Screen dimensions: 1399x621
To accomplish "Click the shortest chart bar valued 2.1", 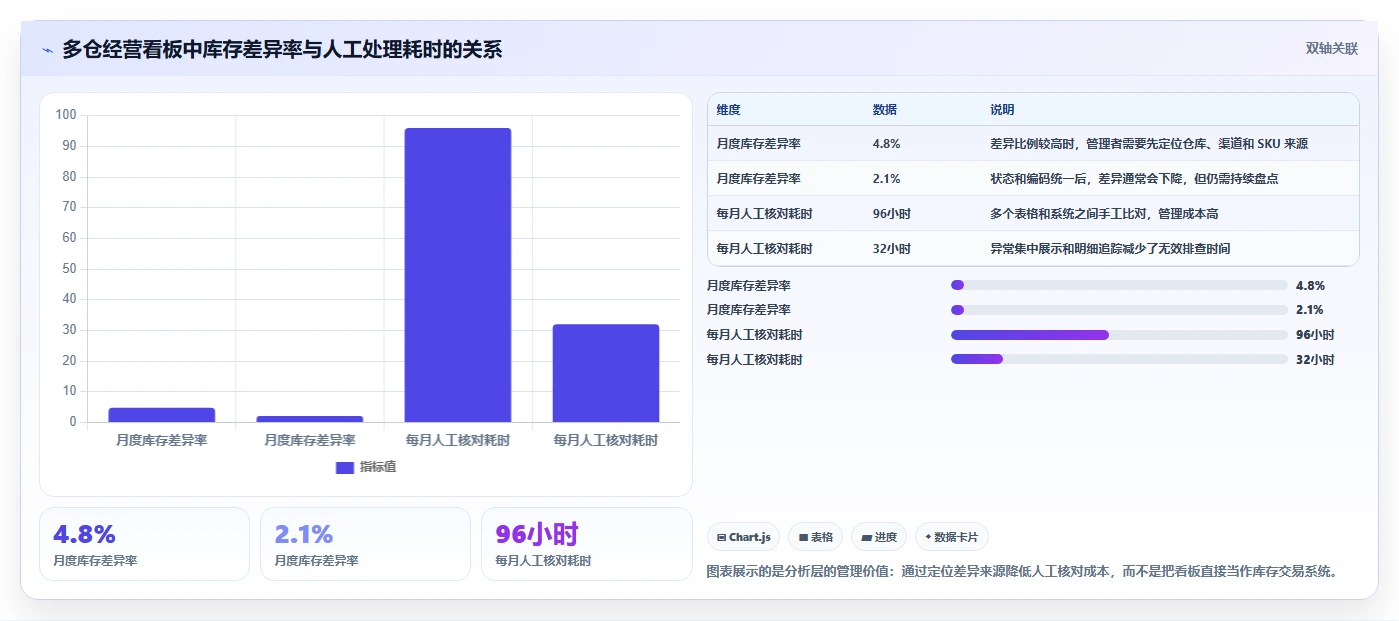I will coord(310,419).
